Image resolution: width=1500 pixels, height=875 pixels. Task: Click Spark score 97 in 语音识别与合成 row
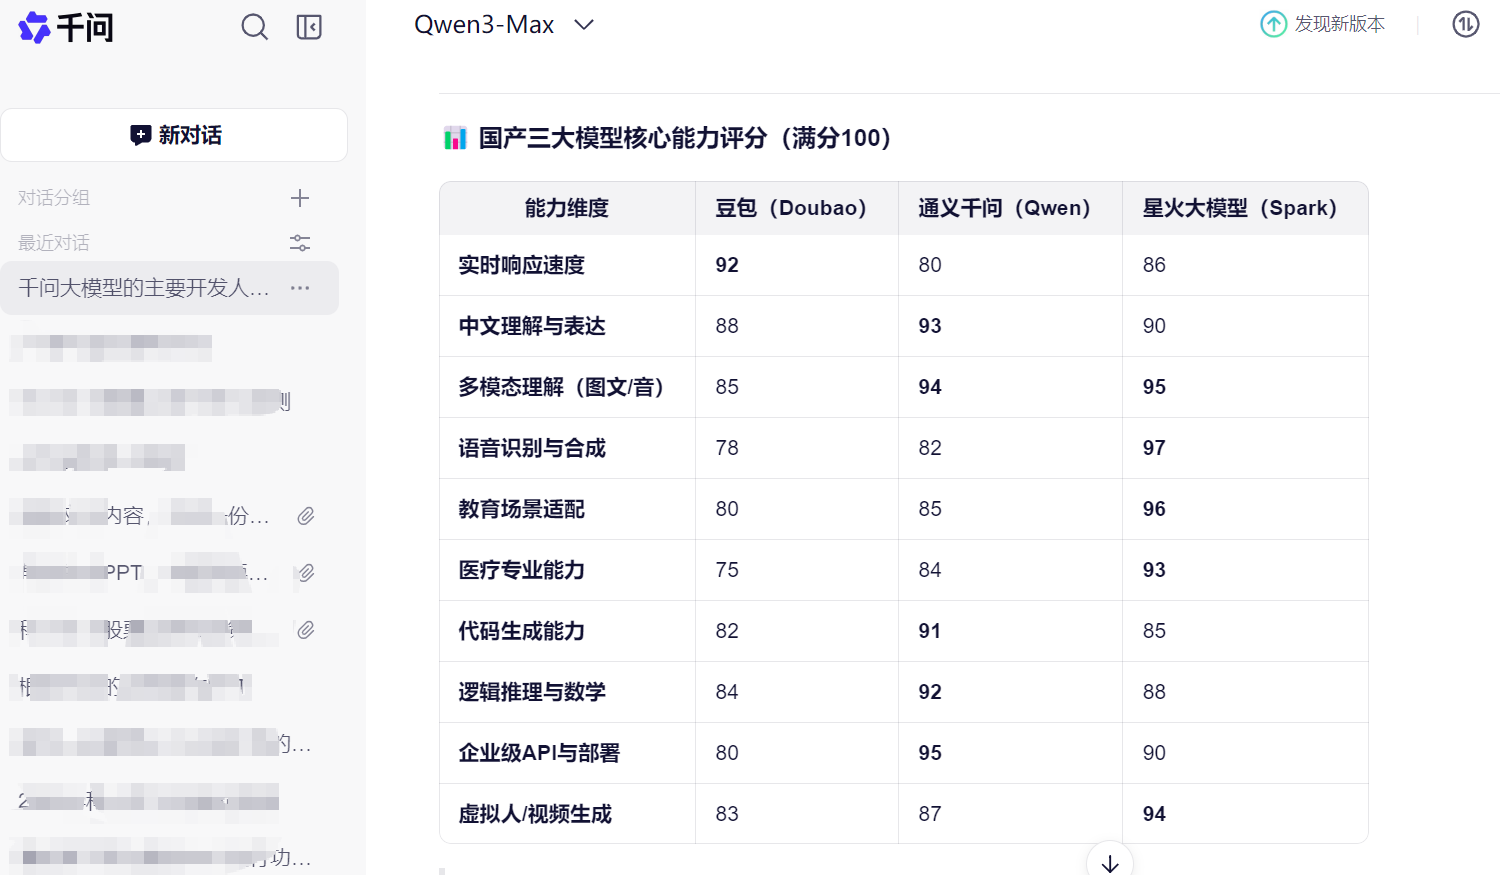click(x=1154, y=448)
